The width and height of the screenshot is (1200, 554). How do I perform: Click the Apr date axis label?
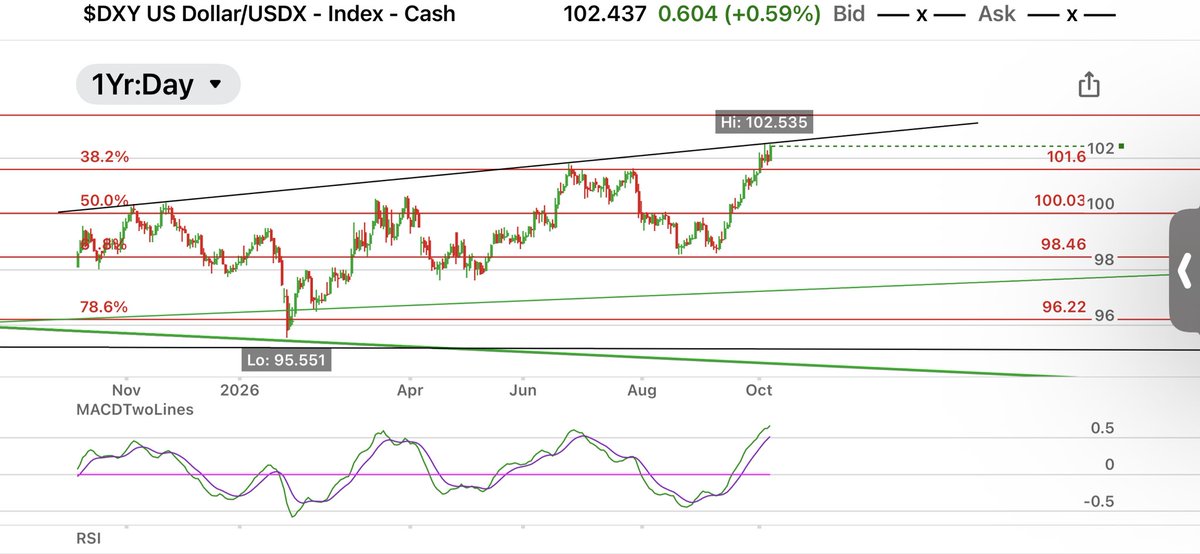tap(411, 389)
